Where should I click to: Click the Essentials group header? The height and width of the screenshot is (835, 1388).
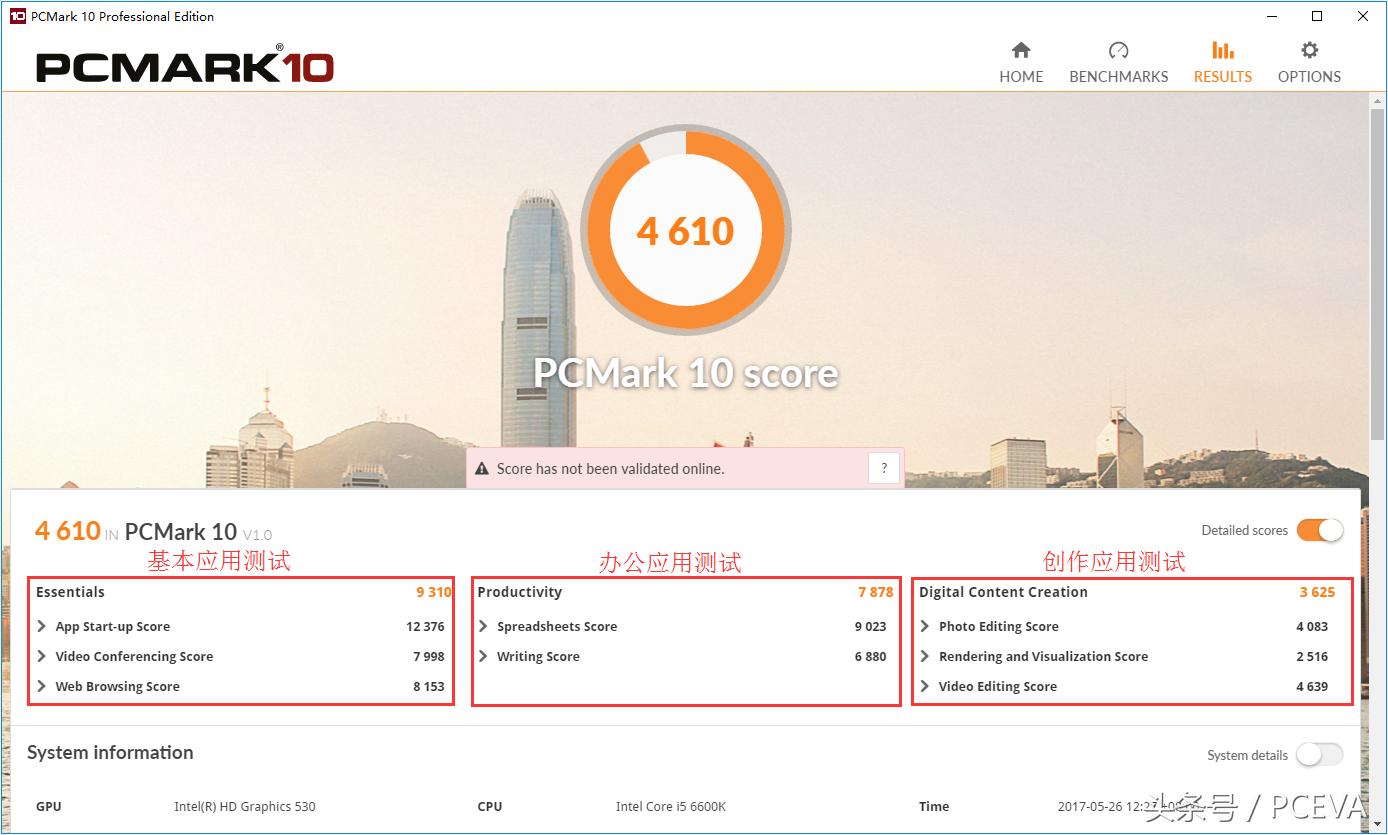coord(70,592)
